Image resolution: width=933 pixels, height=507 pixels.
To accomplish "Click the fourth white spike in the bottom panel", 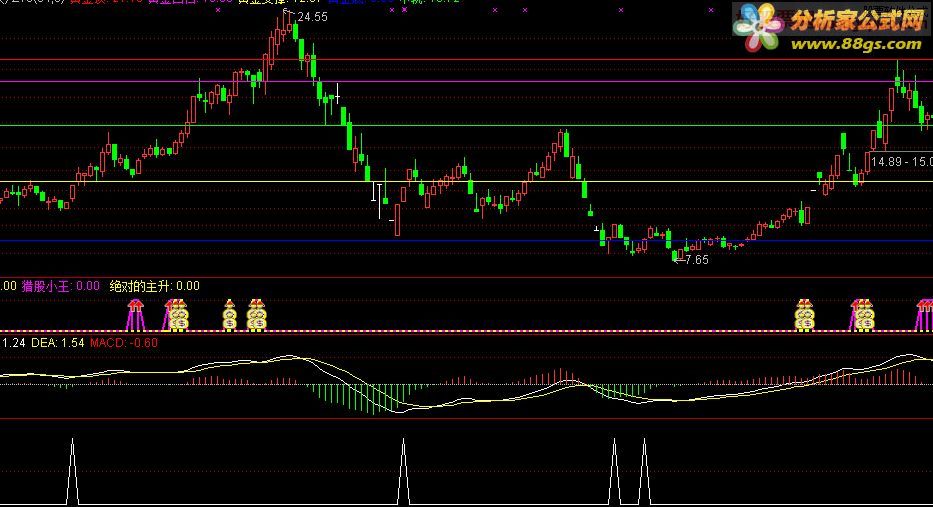I will (644, 472).
